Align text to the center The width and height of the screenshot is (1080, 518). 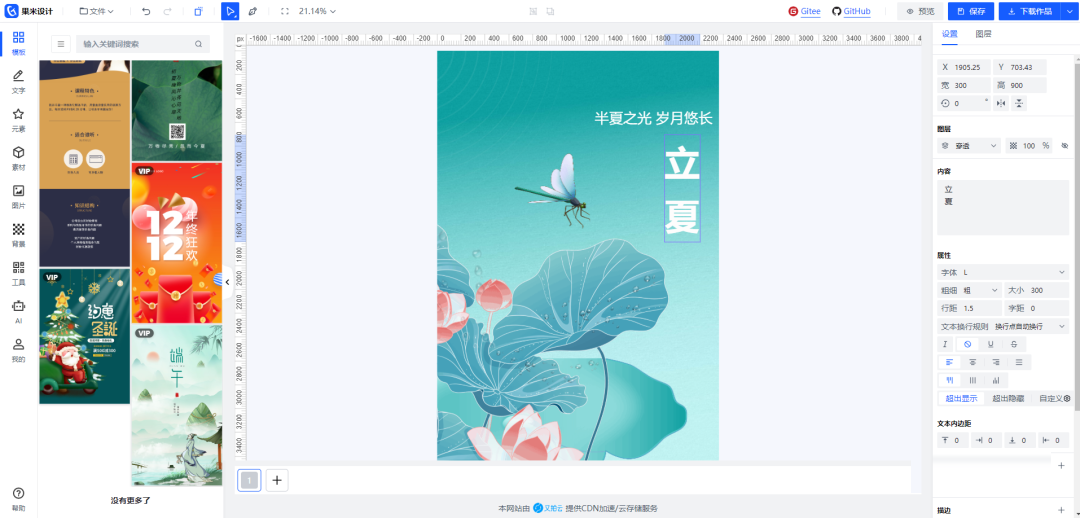click(973, 362)
